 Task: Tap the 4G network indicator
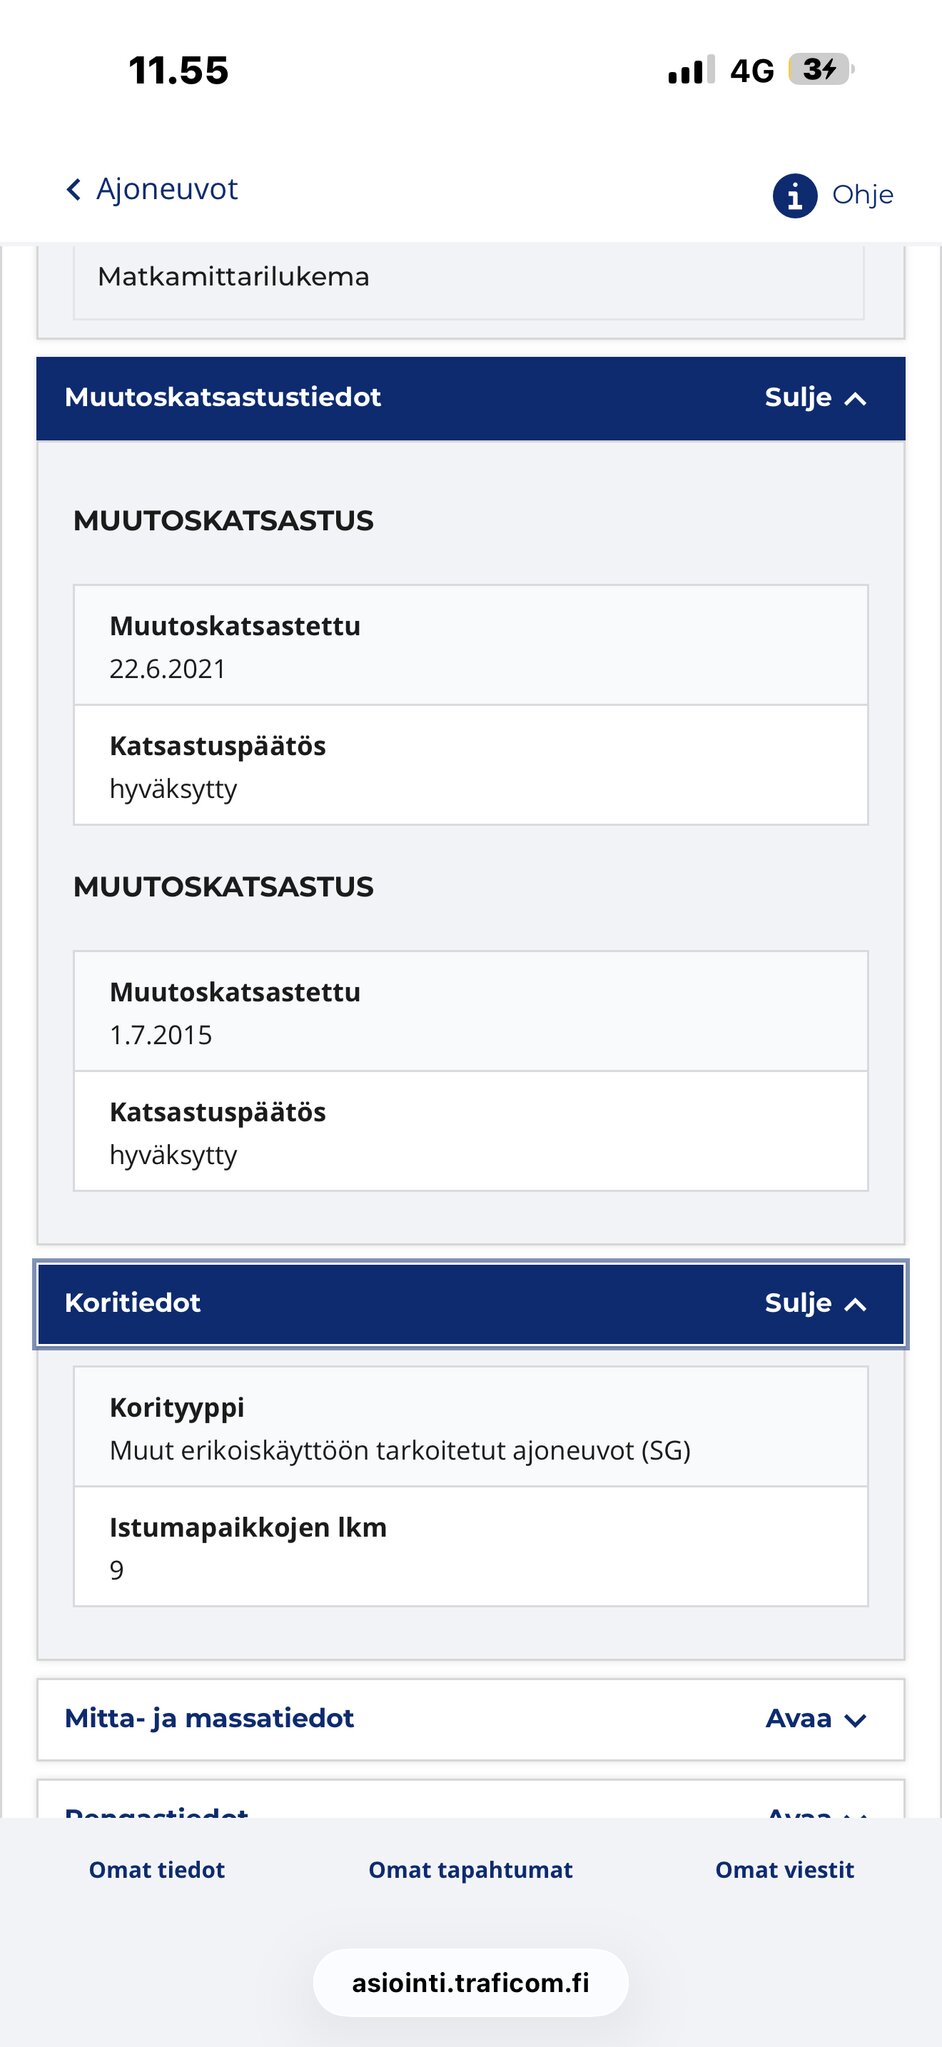[x=752, y=71]
